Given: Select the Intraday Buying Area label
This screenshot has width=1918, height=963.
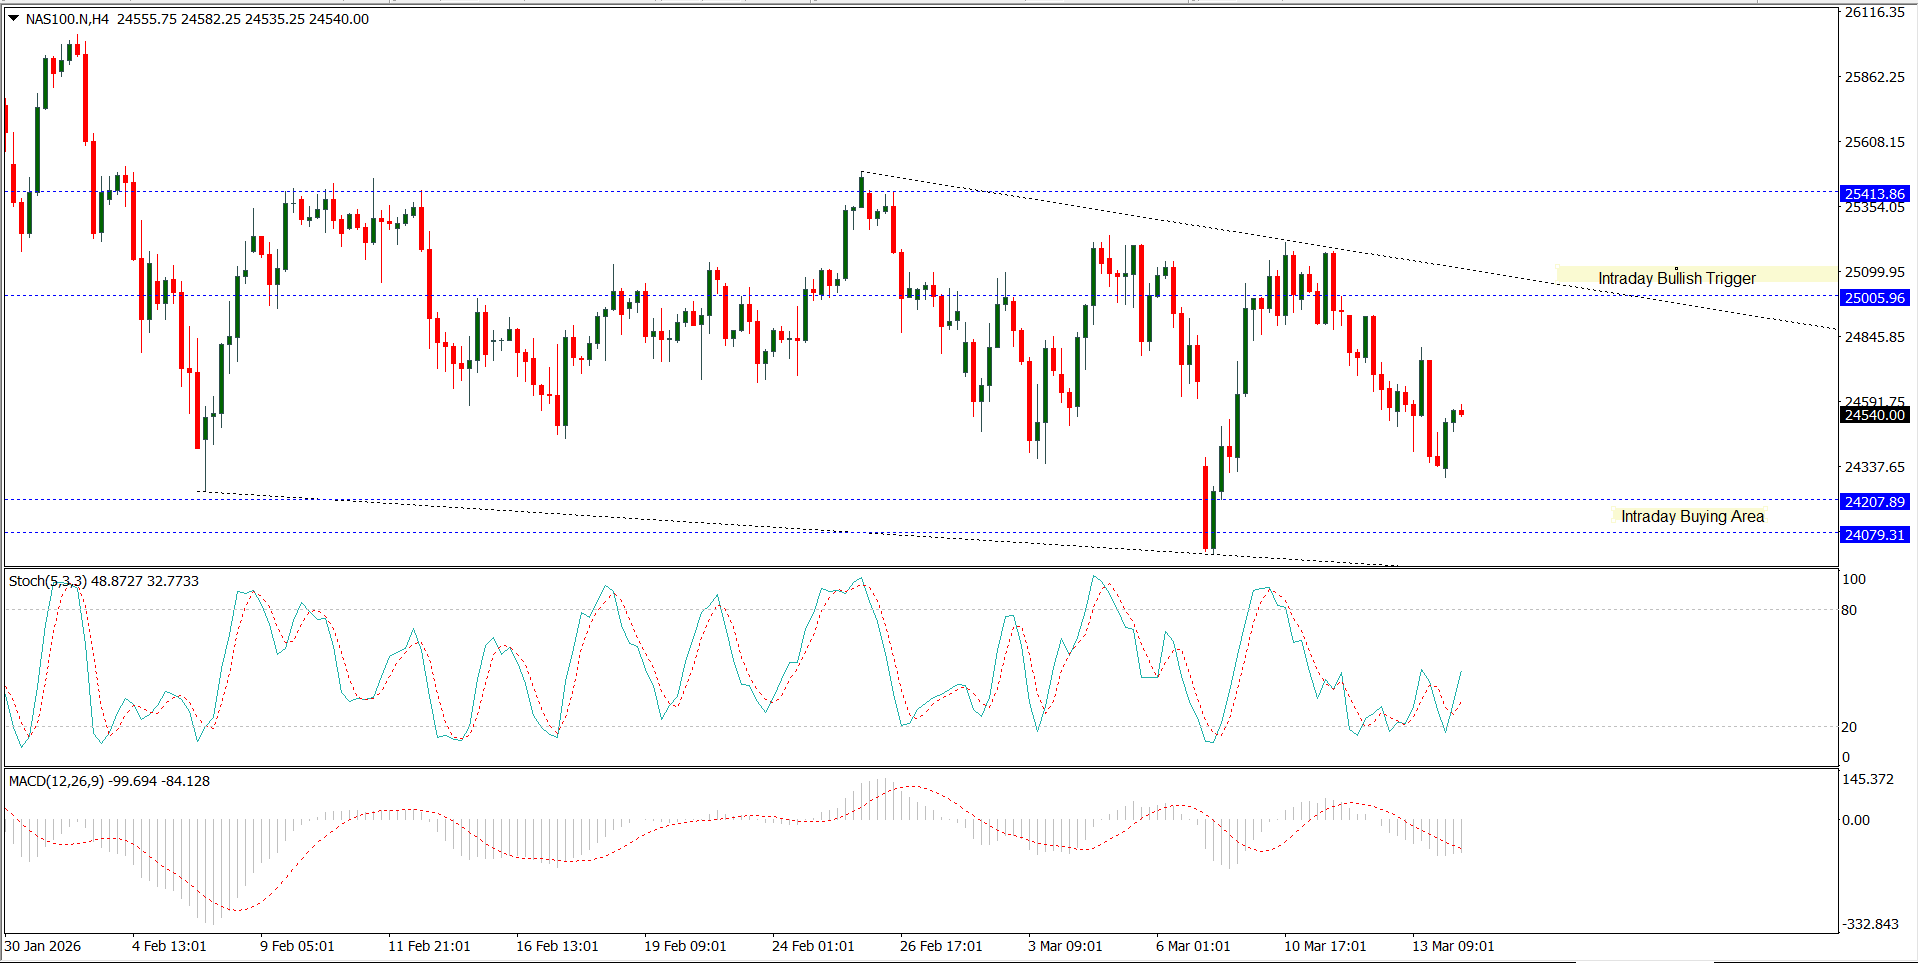Looking at the screenshot, I should [1691, 516].
